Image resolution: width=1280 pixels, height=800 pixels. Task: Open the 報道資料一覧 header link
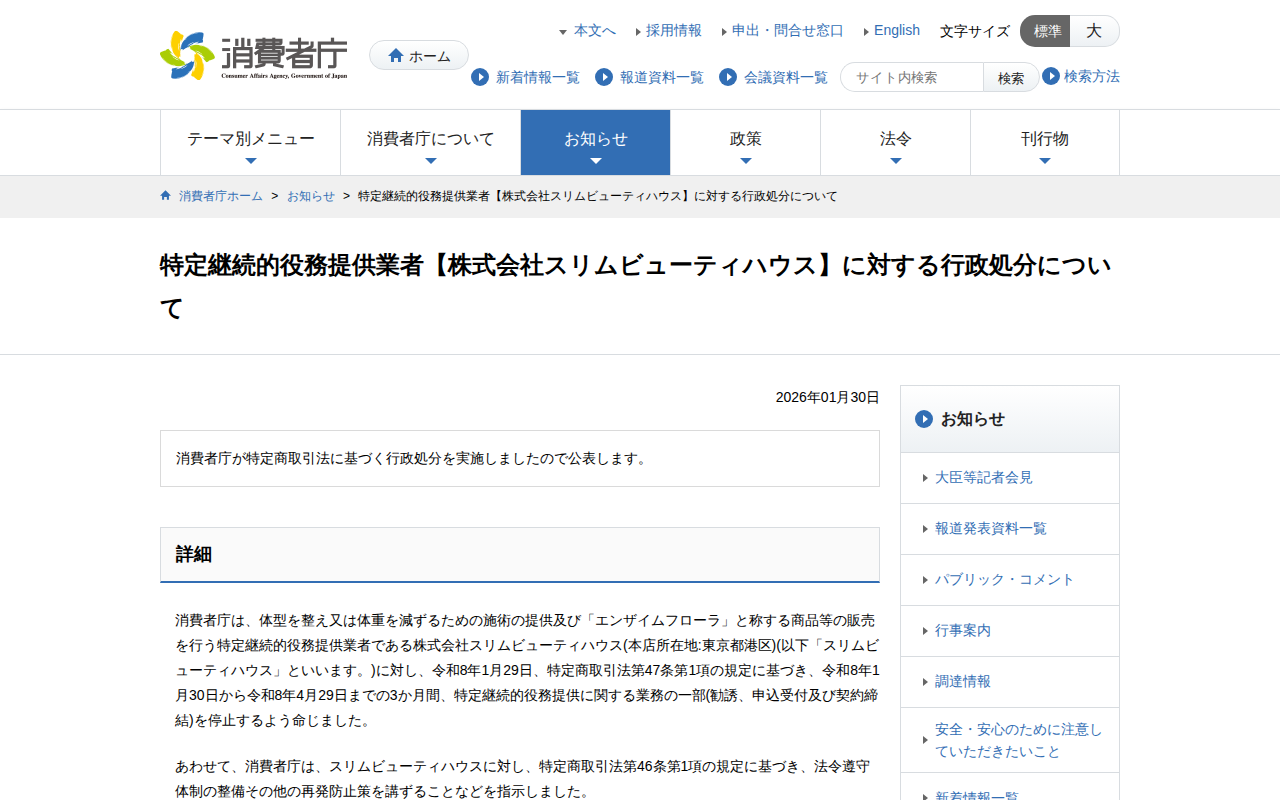coord(662,77)
